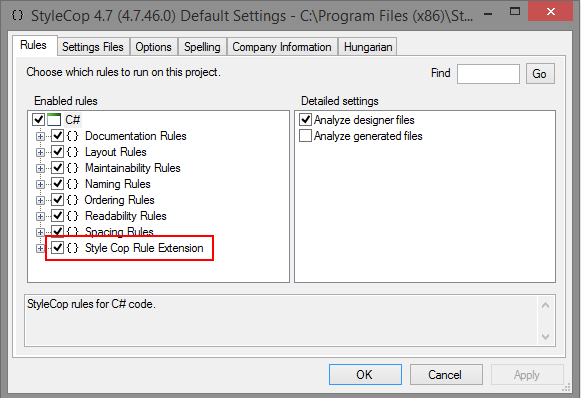Select the braces icon for Maintainability Rules
Viewport: 581px width, 398px height.
(73, 168)
